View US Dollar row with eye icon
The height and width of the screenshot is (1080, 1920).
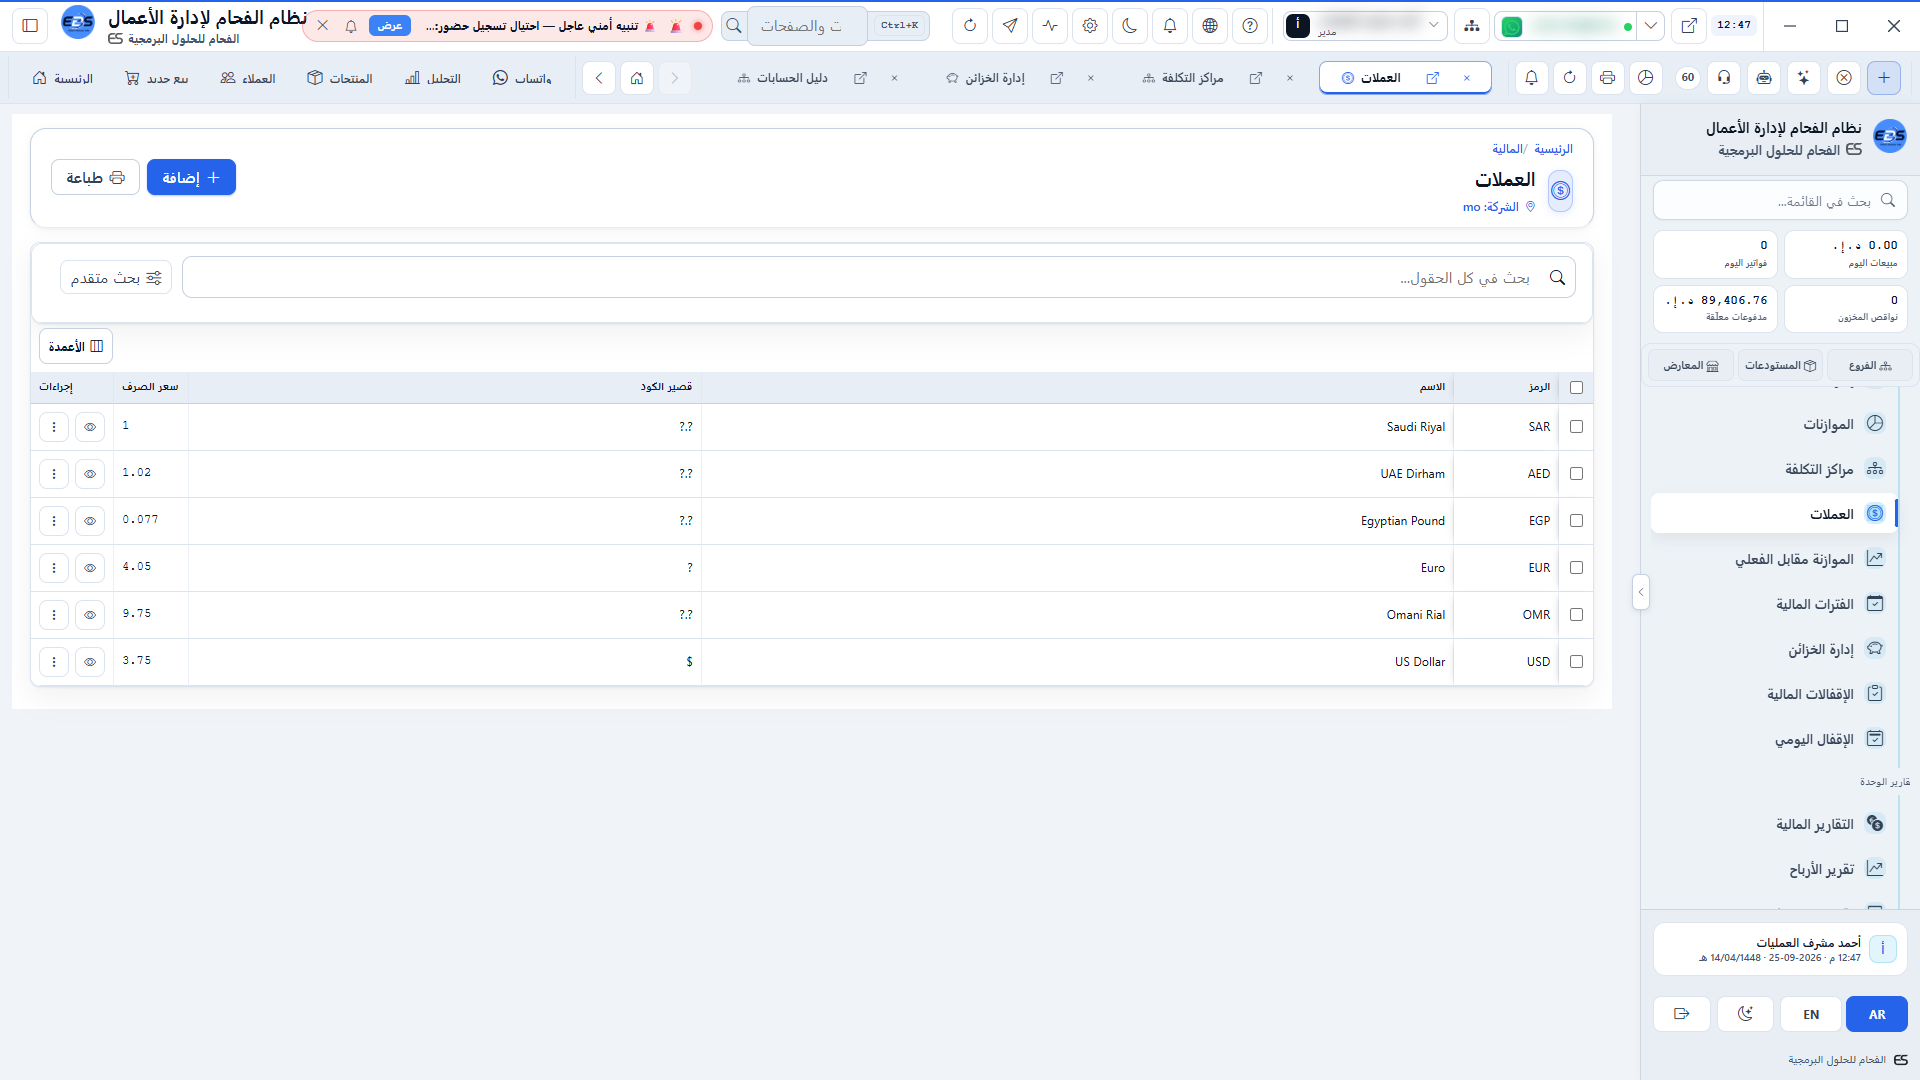tap(90, 662)
